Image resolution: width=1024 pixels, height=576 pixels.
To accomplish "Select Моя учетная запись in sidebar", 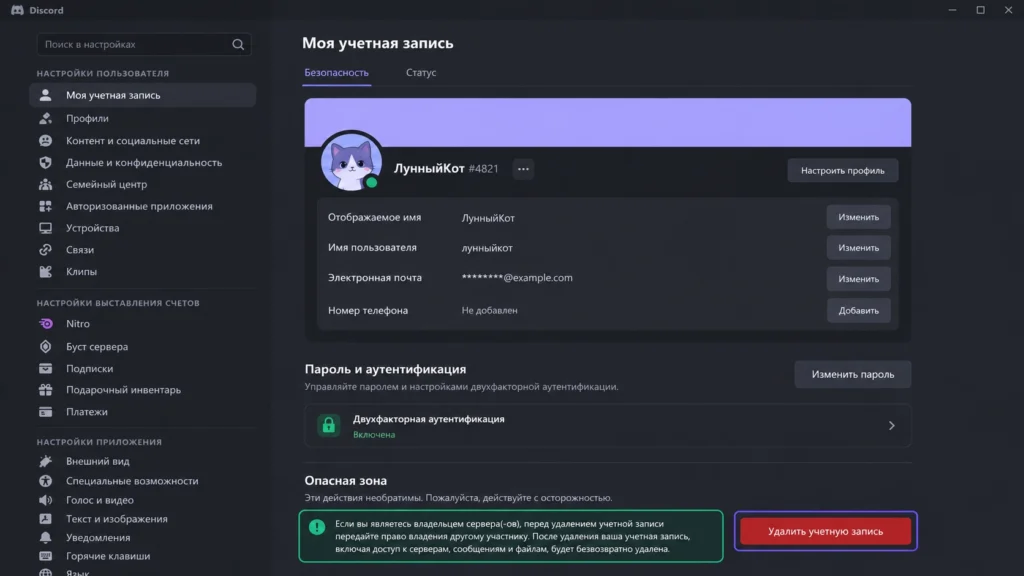I will [142, 95].
